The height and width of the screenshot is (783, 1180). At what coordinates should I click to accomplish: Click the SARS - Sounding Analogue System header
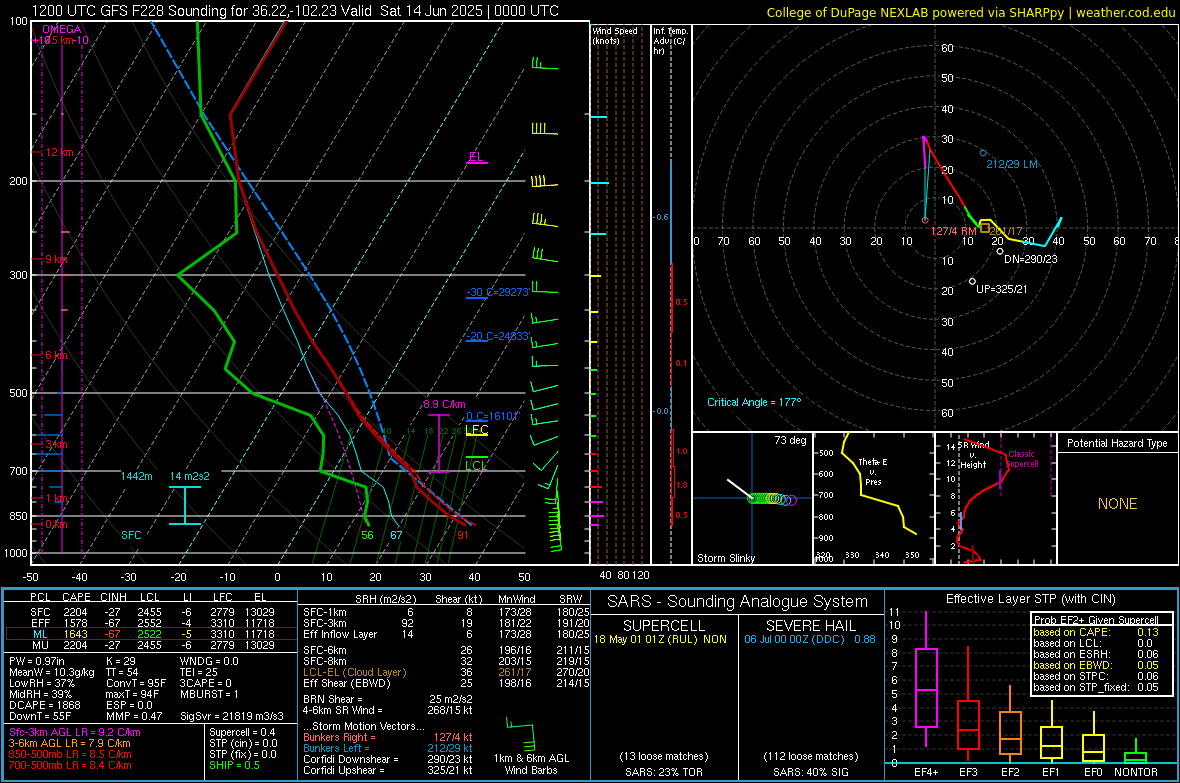(738, 602)
